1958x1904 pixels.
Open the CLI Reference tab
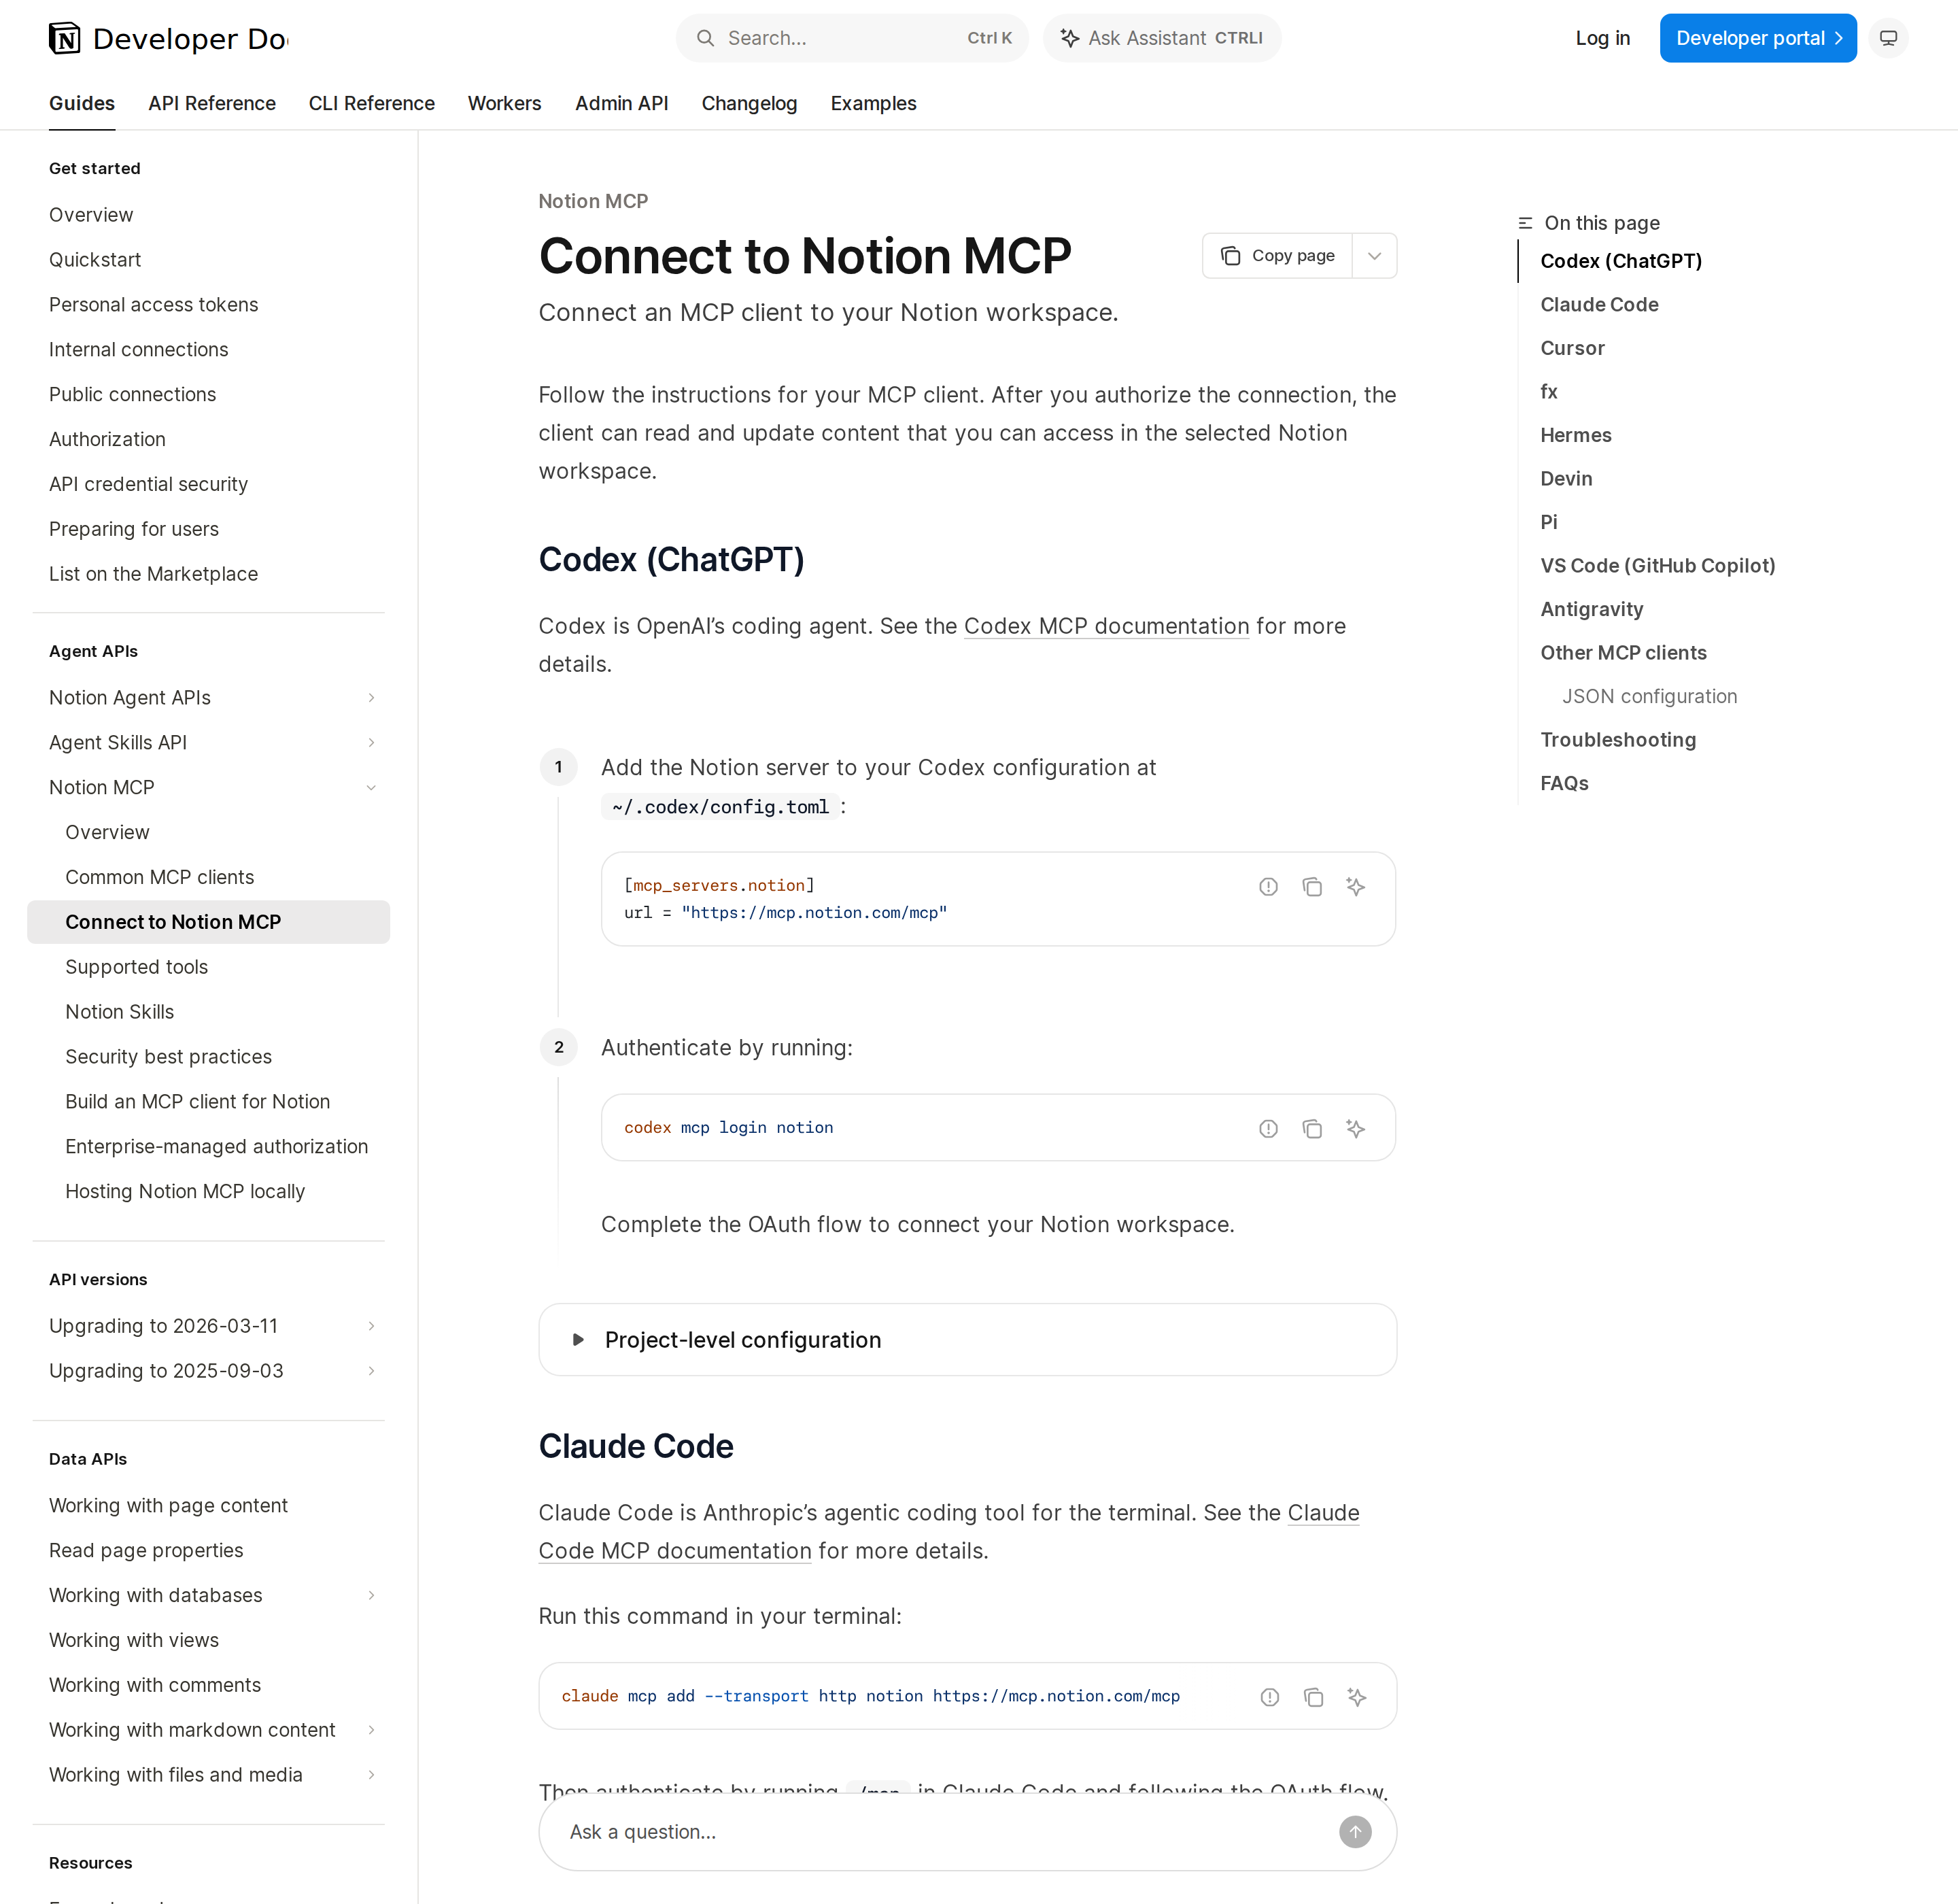(372, 103)
